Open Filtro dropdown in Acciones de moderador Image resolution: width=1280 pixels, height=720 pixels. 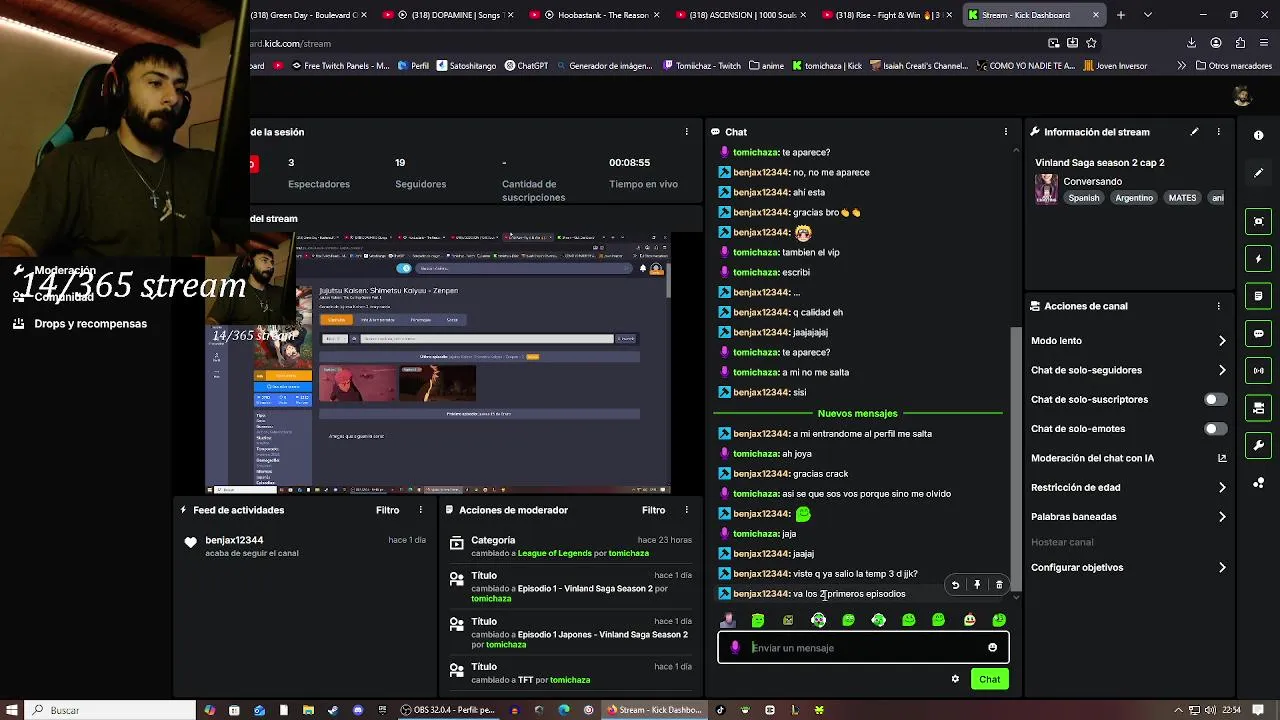(x=653, y=510)
